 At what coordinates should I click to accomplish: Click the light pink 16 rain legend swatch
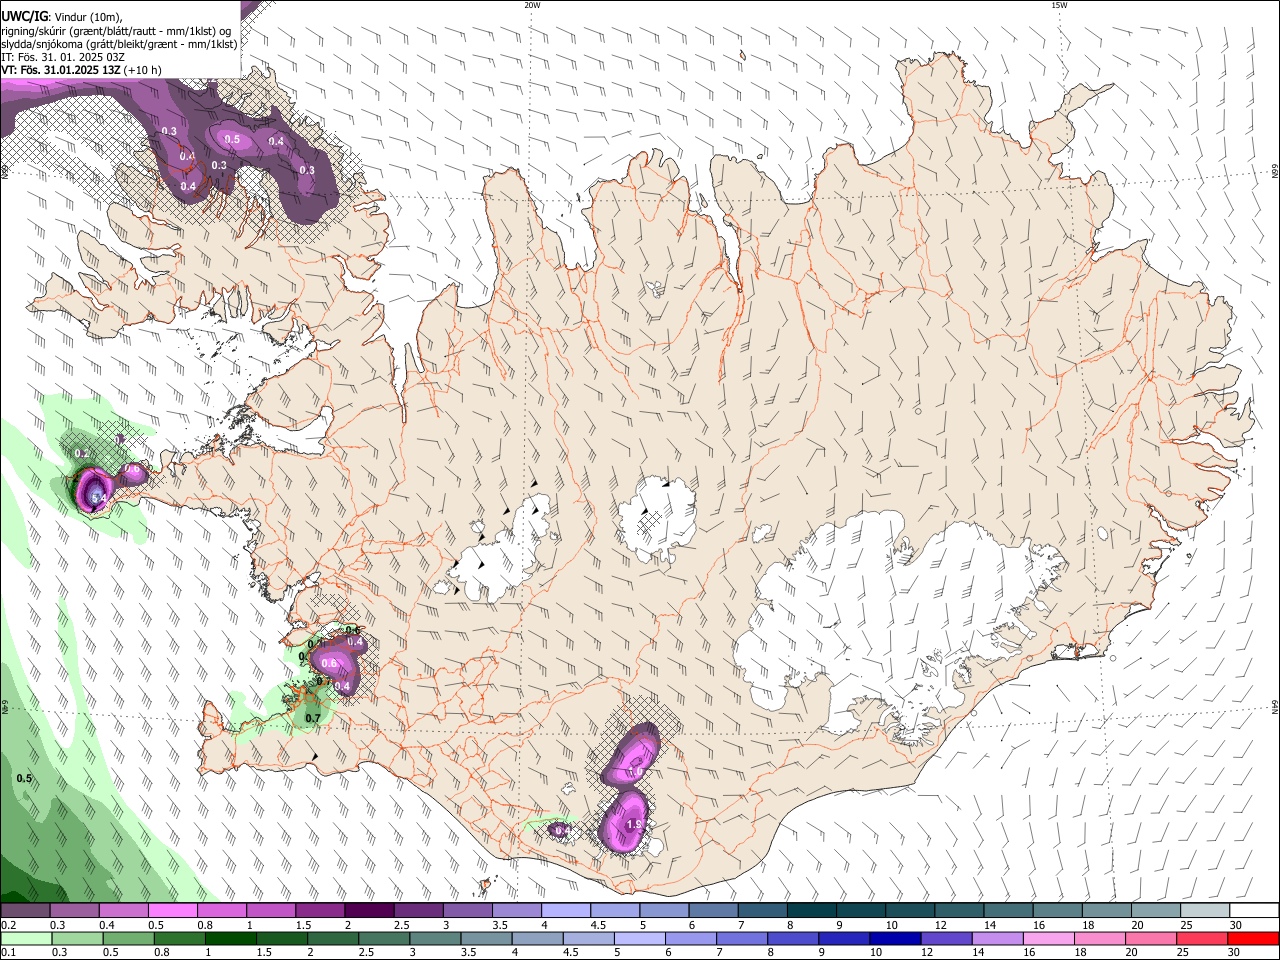[x=1049, y=938]
